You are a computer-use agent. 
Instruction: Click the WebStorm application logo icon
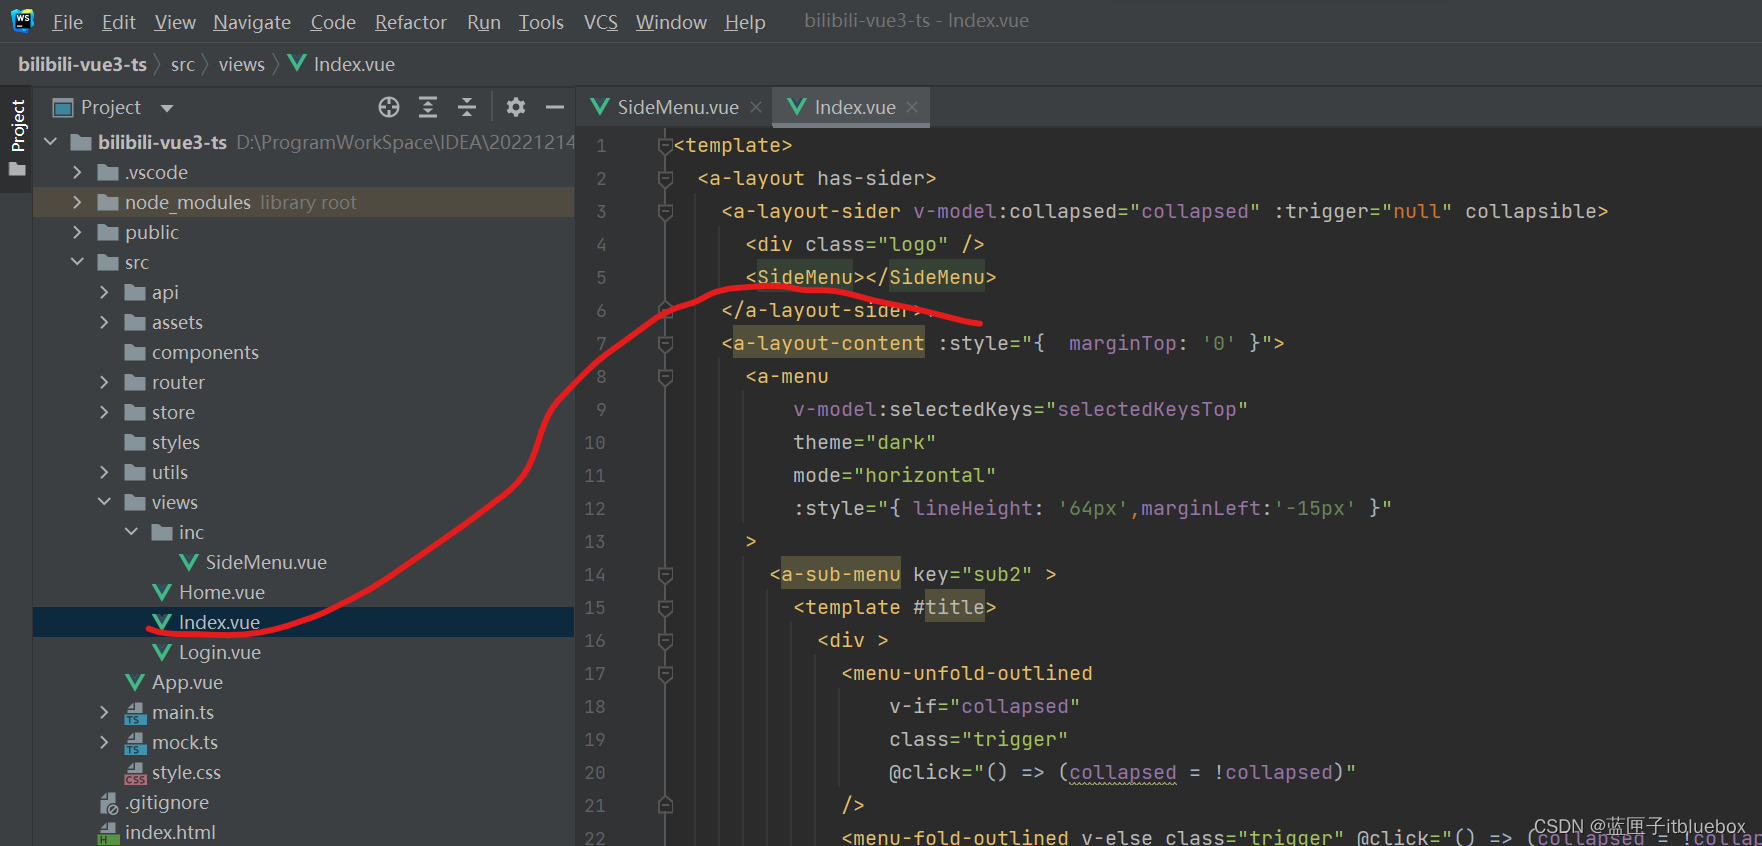22,20
